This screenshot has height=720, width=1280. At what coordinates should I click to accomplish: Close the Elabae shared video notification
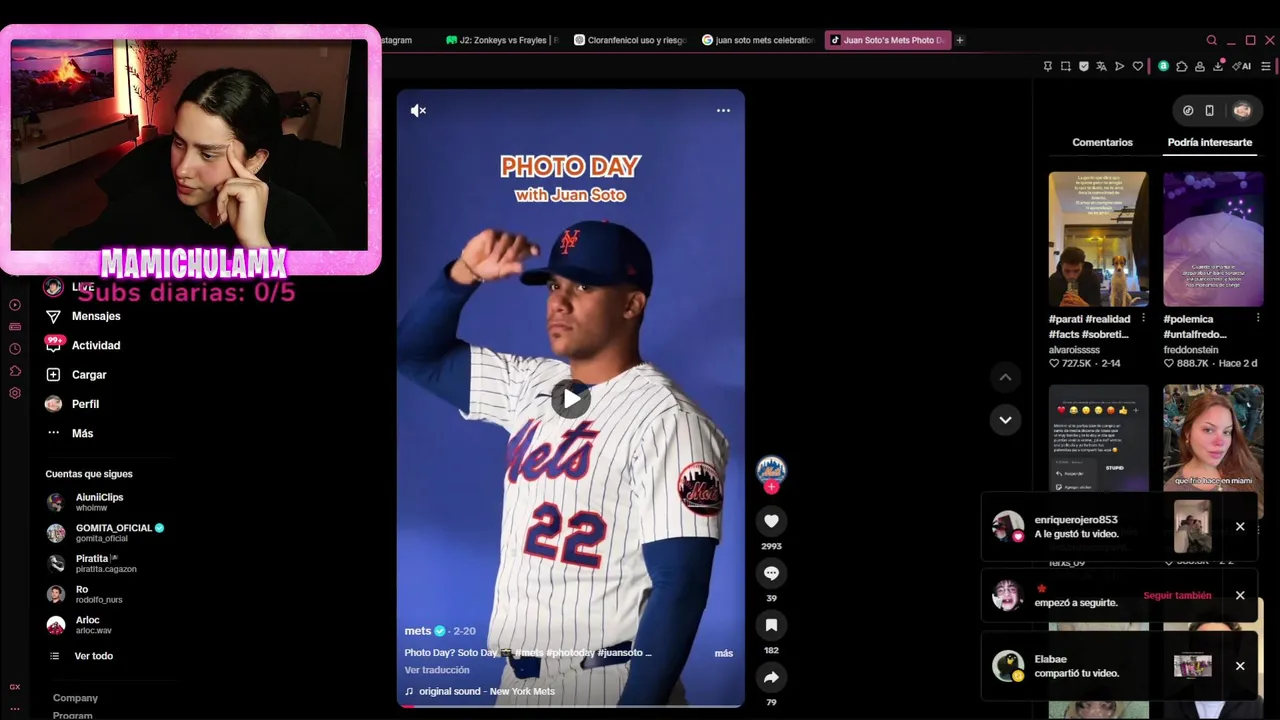[x=1240, y=666]
